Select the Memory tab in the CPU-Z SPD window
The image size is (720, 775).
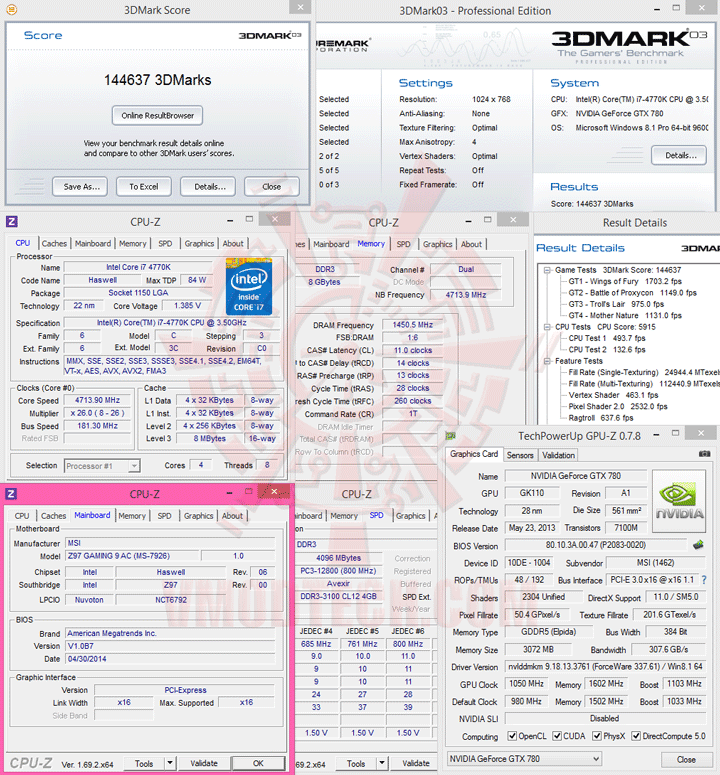click(344, 516)
